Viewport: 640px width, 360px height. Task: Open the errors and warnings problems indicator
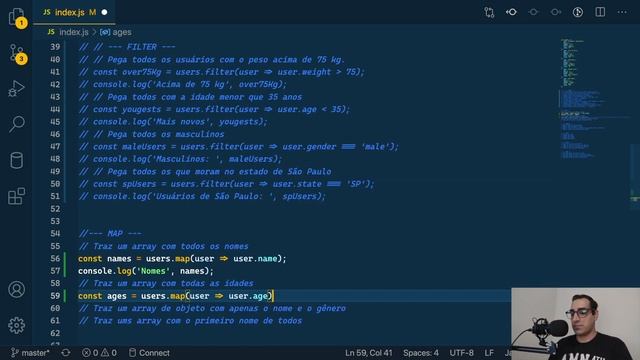tap(99, 353)
